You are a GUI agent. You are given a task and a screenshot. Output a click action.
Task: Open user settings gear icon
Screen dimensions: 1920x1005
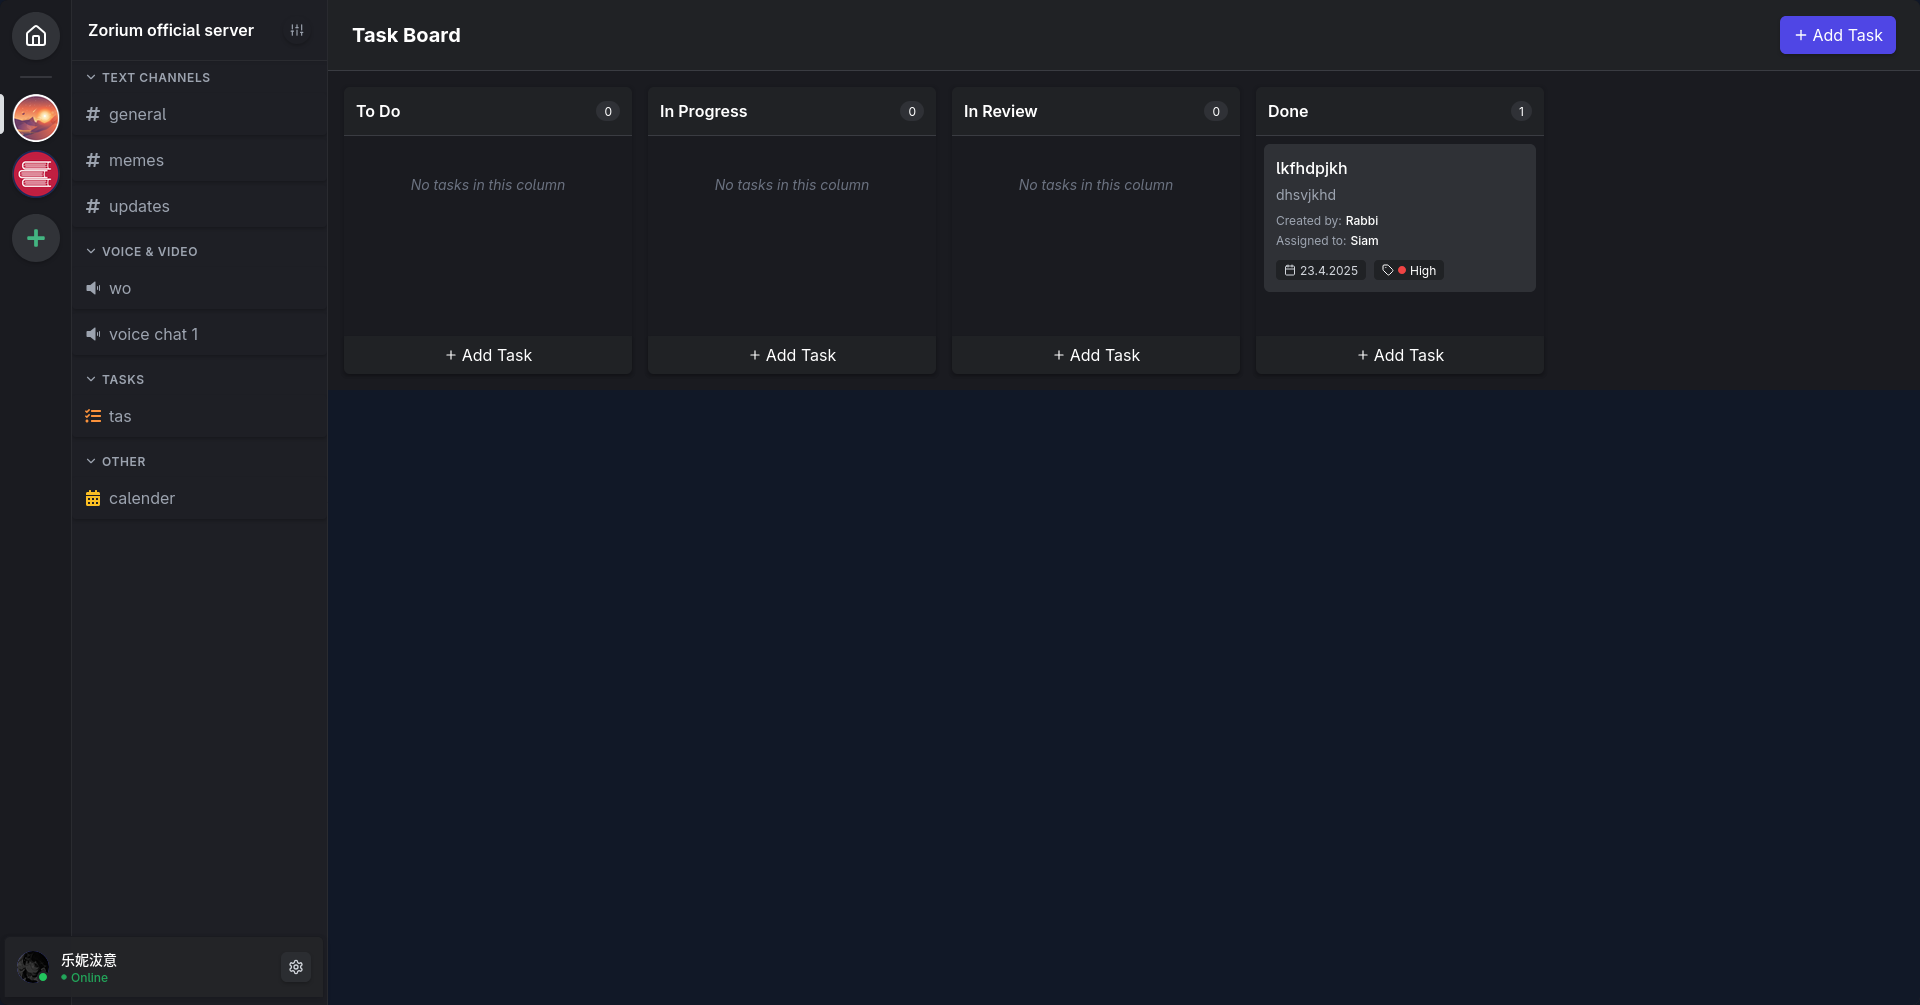(296, 967)
